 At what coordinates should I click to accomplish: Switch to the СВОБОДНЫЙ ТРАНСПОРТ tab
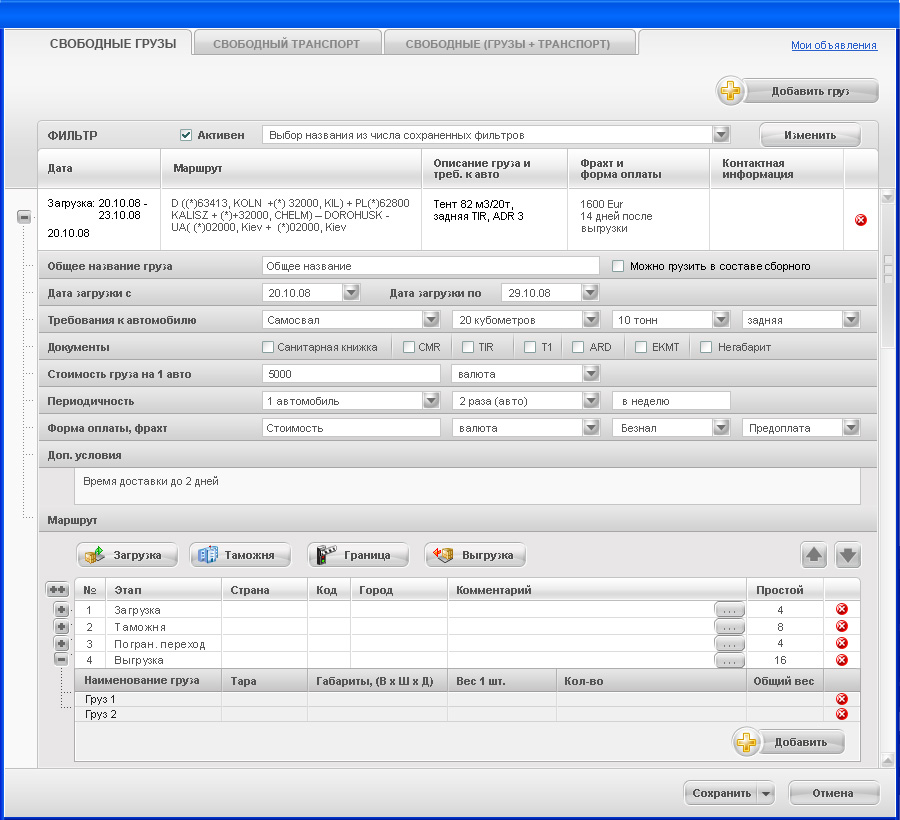286,44
